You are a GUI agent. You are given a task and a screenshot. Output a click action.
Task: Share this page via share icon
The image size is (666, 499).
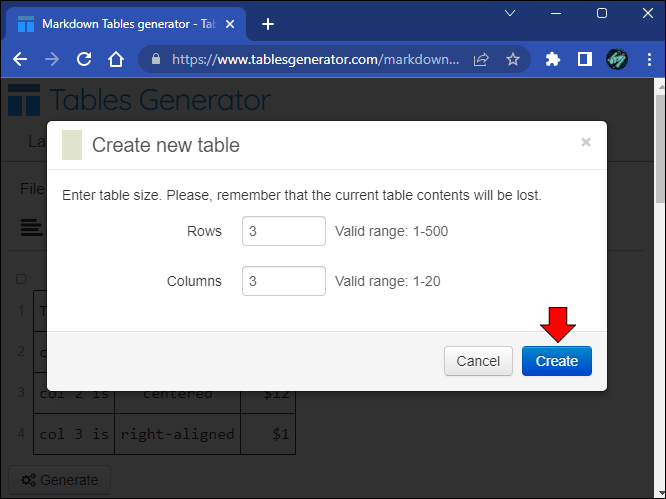click(x=481, y=59)
